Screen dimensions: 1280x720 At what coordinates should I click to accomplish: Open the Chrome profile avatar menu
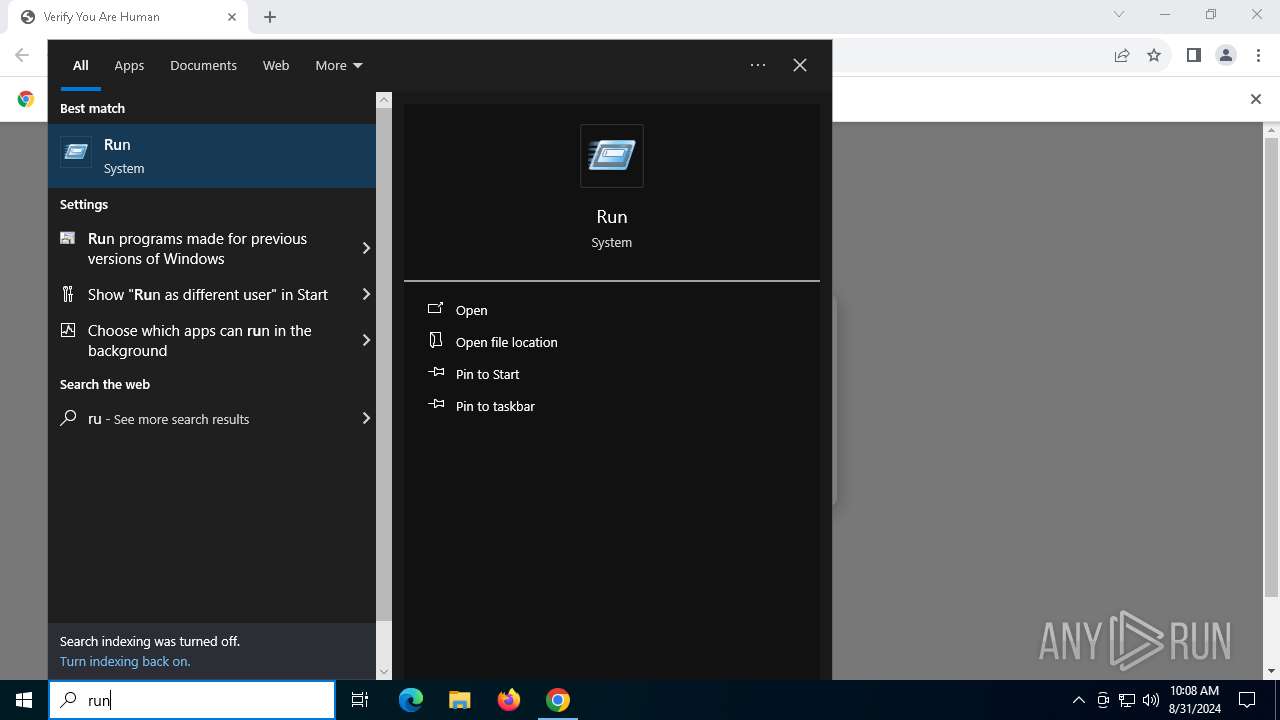point(1226,56)
